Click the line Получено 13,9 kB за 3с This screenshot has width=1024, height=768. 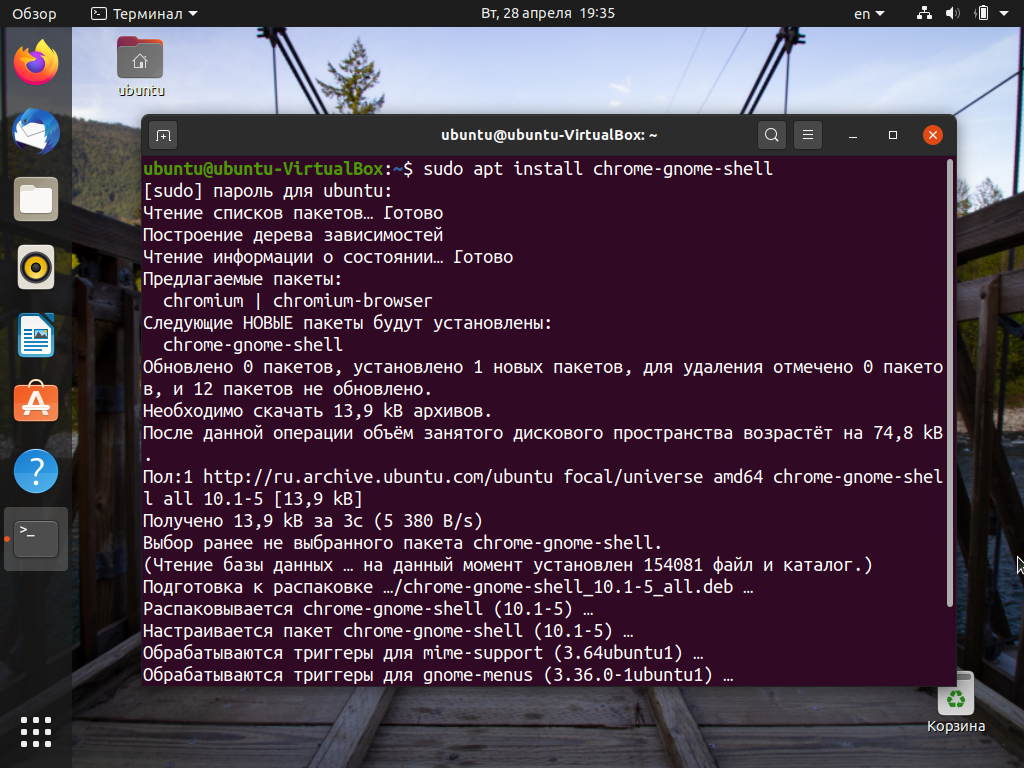tap(313, 521)
